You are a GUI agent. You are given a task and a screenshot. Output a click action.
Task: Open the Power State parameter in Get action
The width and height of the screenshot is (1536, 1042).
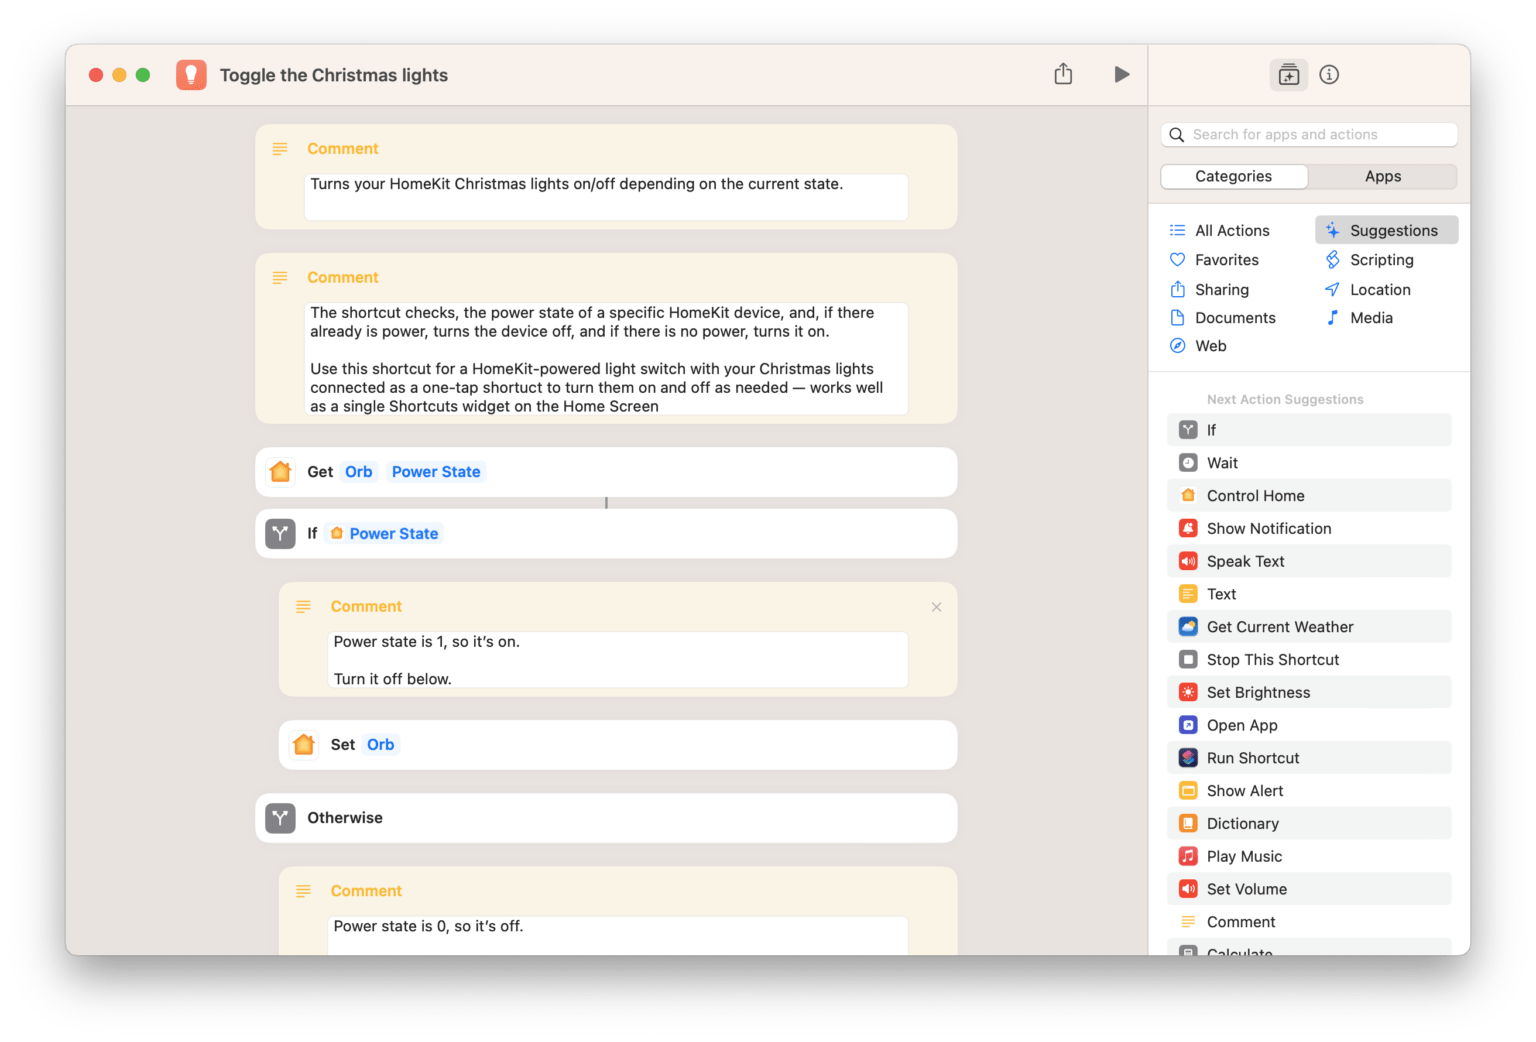pyautogui.click(x=436, y=472)
